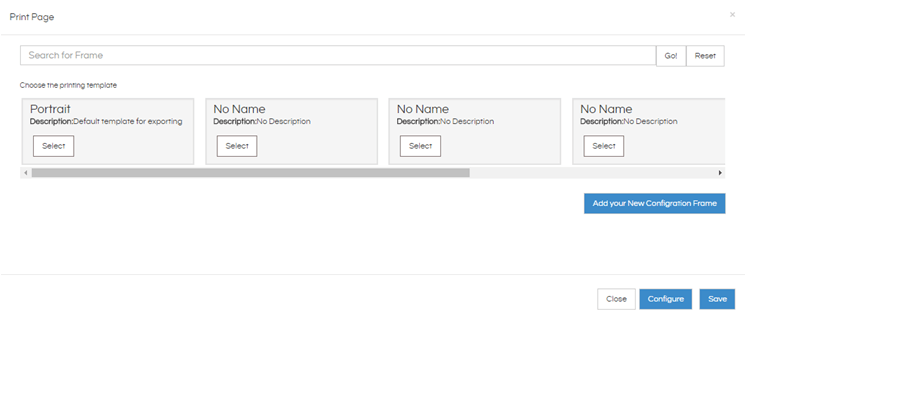Click the Portrait template title
This screenshot has height=414, width=906.
click(50, 109)
